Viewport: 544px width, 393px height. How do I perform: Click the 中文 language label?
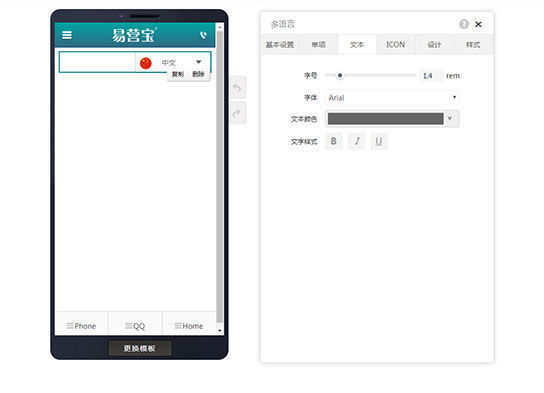169,63
